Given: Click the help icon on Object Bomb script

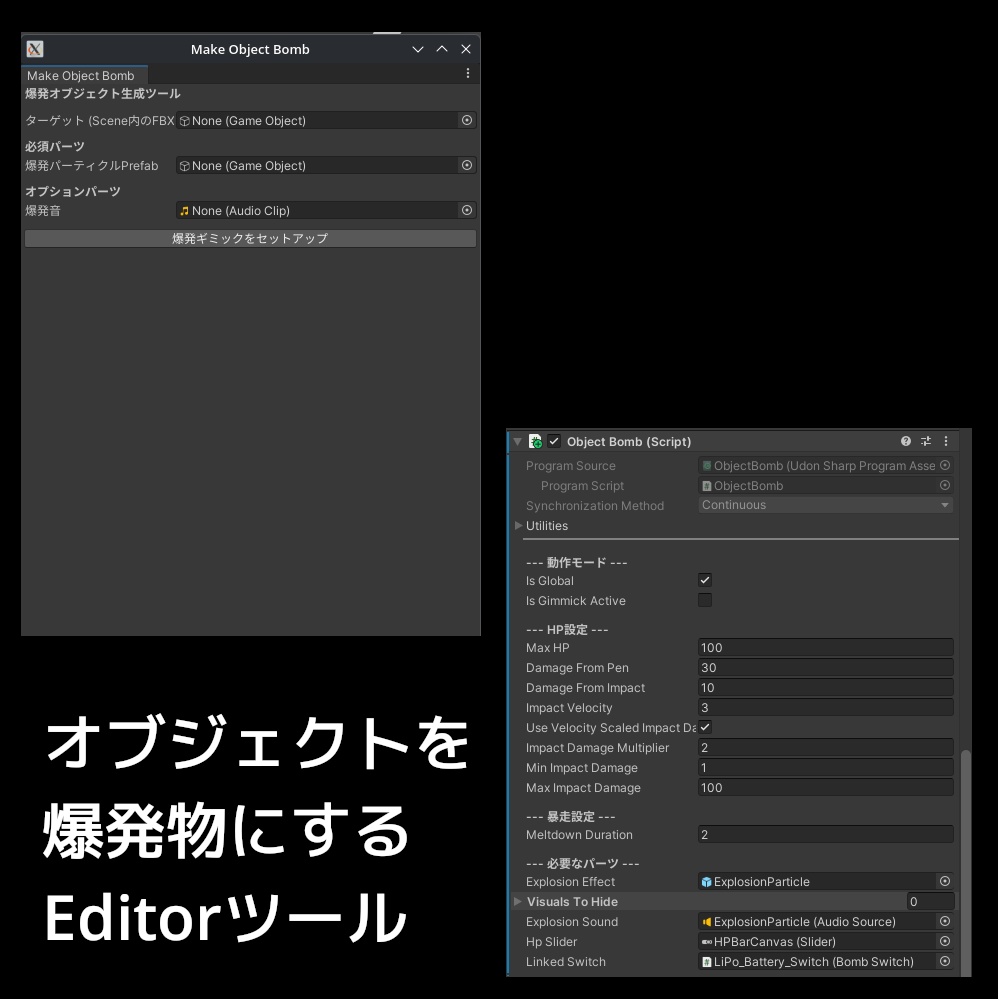Looking at the screenshot, I should (905, 441).
